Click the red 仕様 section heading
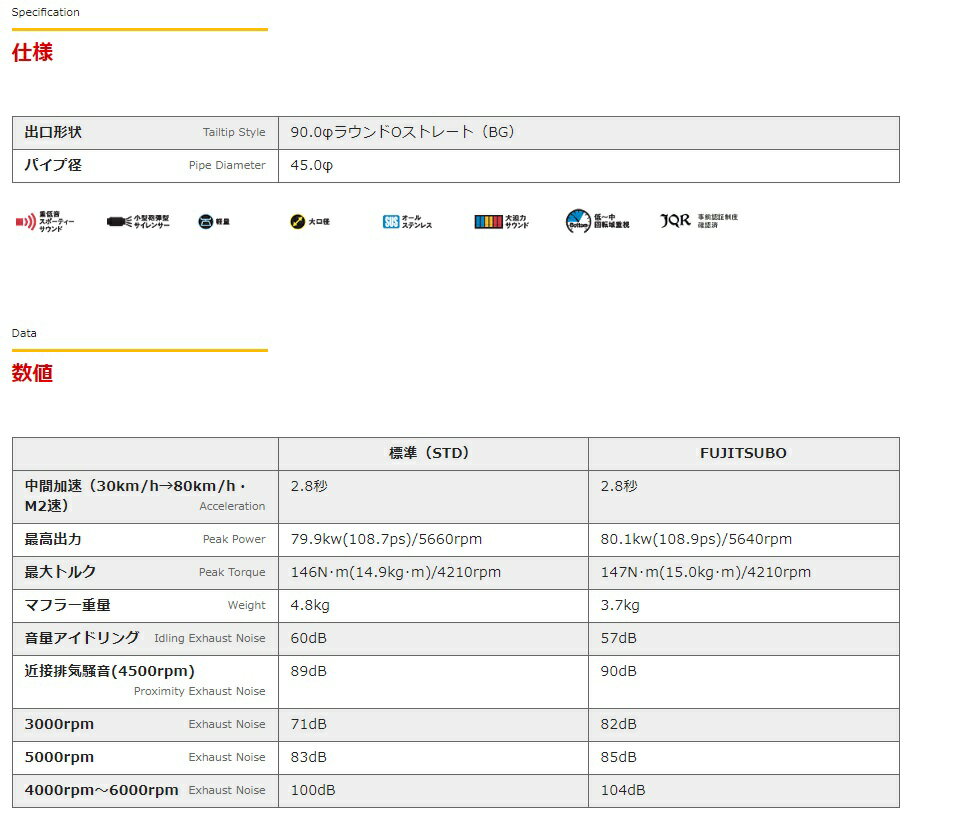 pos(32,53)
